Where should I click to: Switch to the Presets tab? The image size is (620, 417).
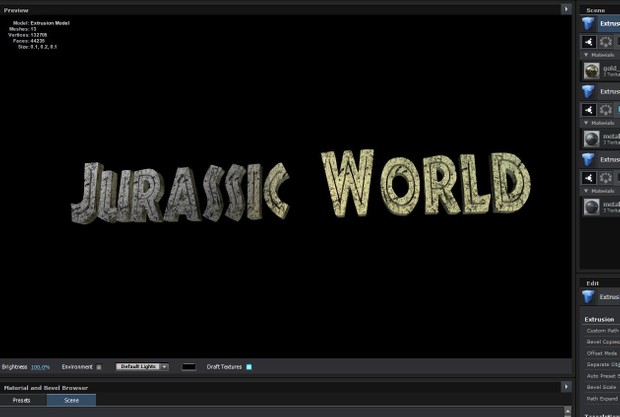click(x=21, y=400)
